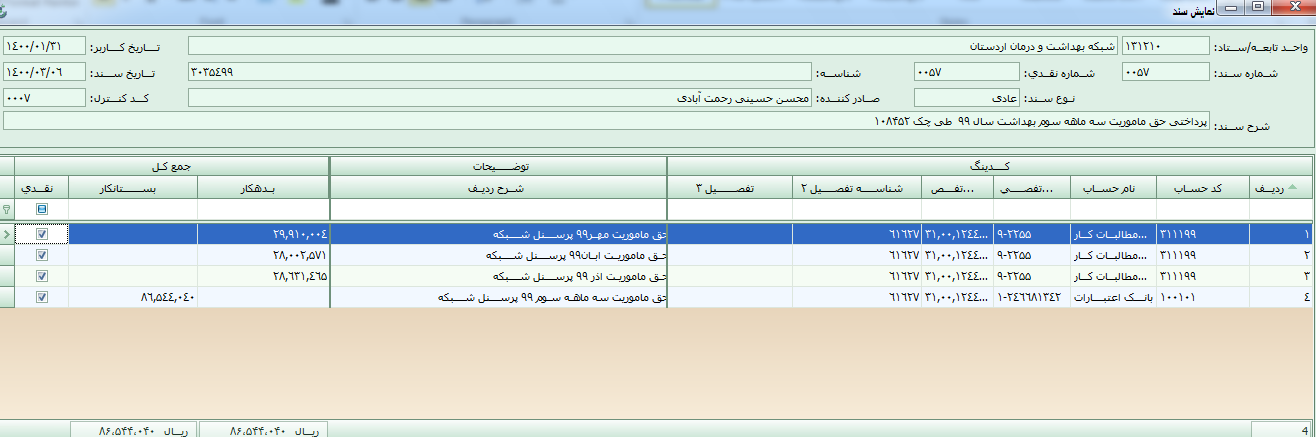Select row number ۲ in ردیف column
This screenshot has width=1316, height=437.
[1280, 255]
